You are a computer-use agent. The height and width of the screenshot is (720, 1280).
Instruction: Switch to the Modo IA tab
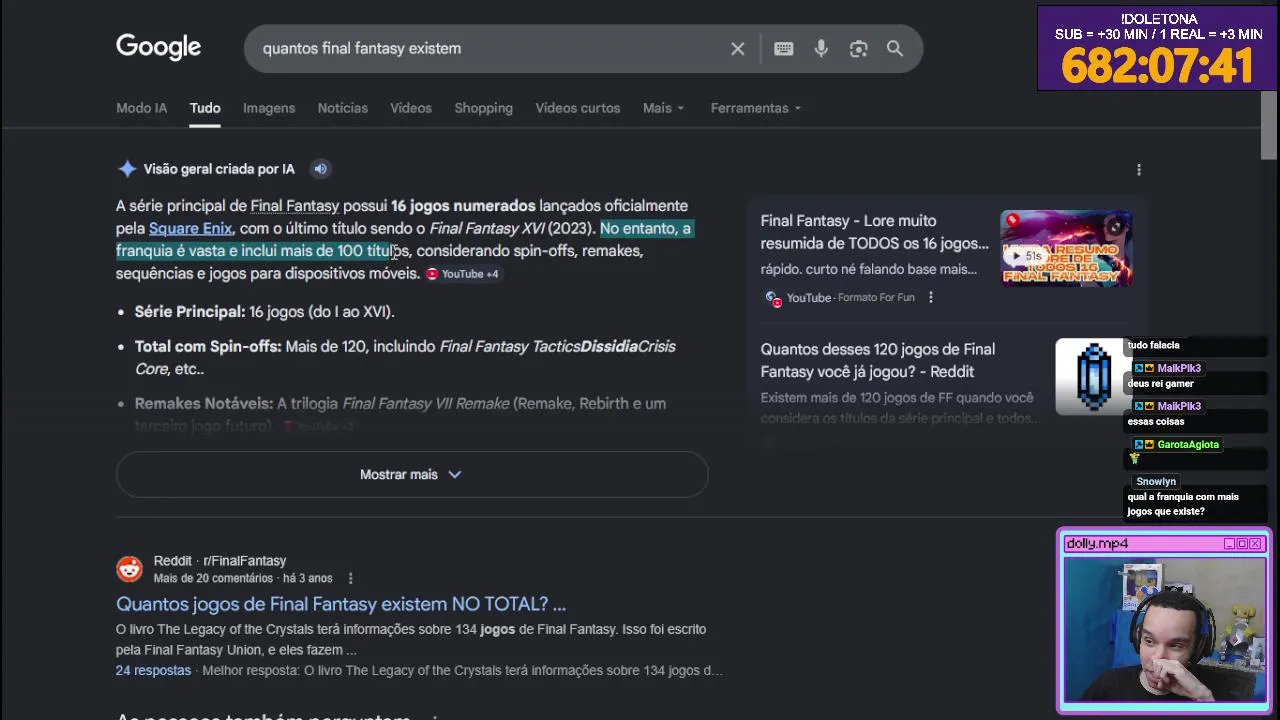point(141,108)
